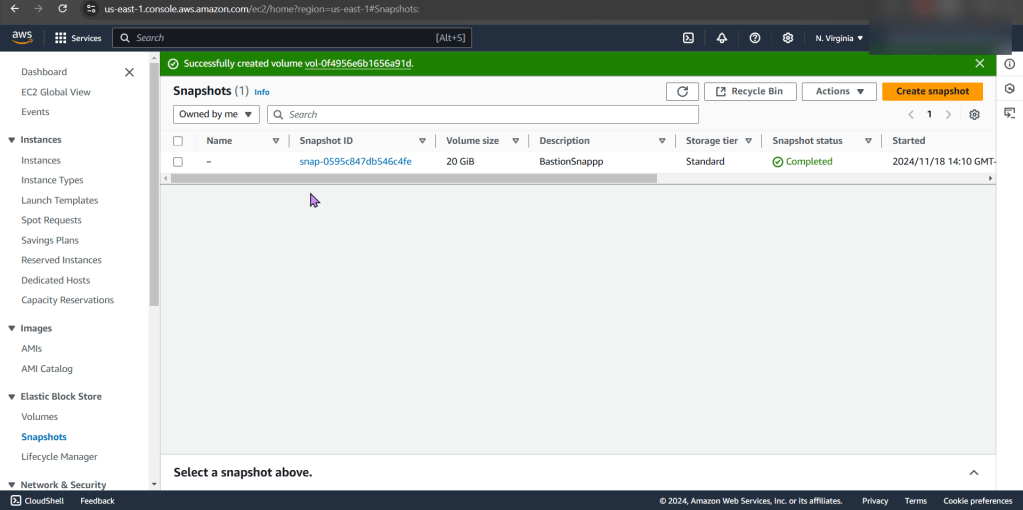The height and width of the screenshot is (510, 1023).
Task: Open the help question mark icon
Action: [x=755, y=38]
